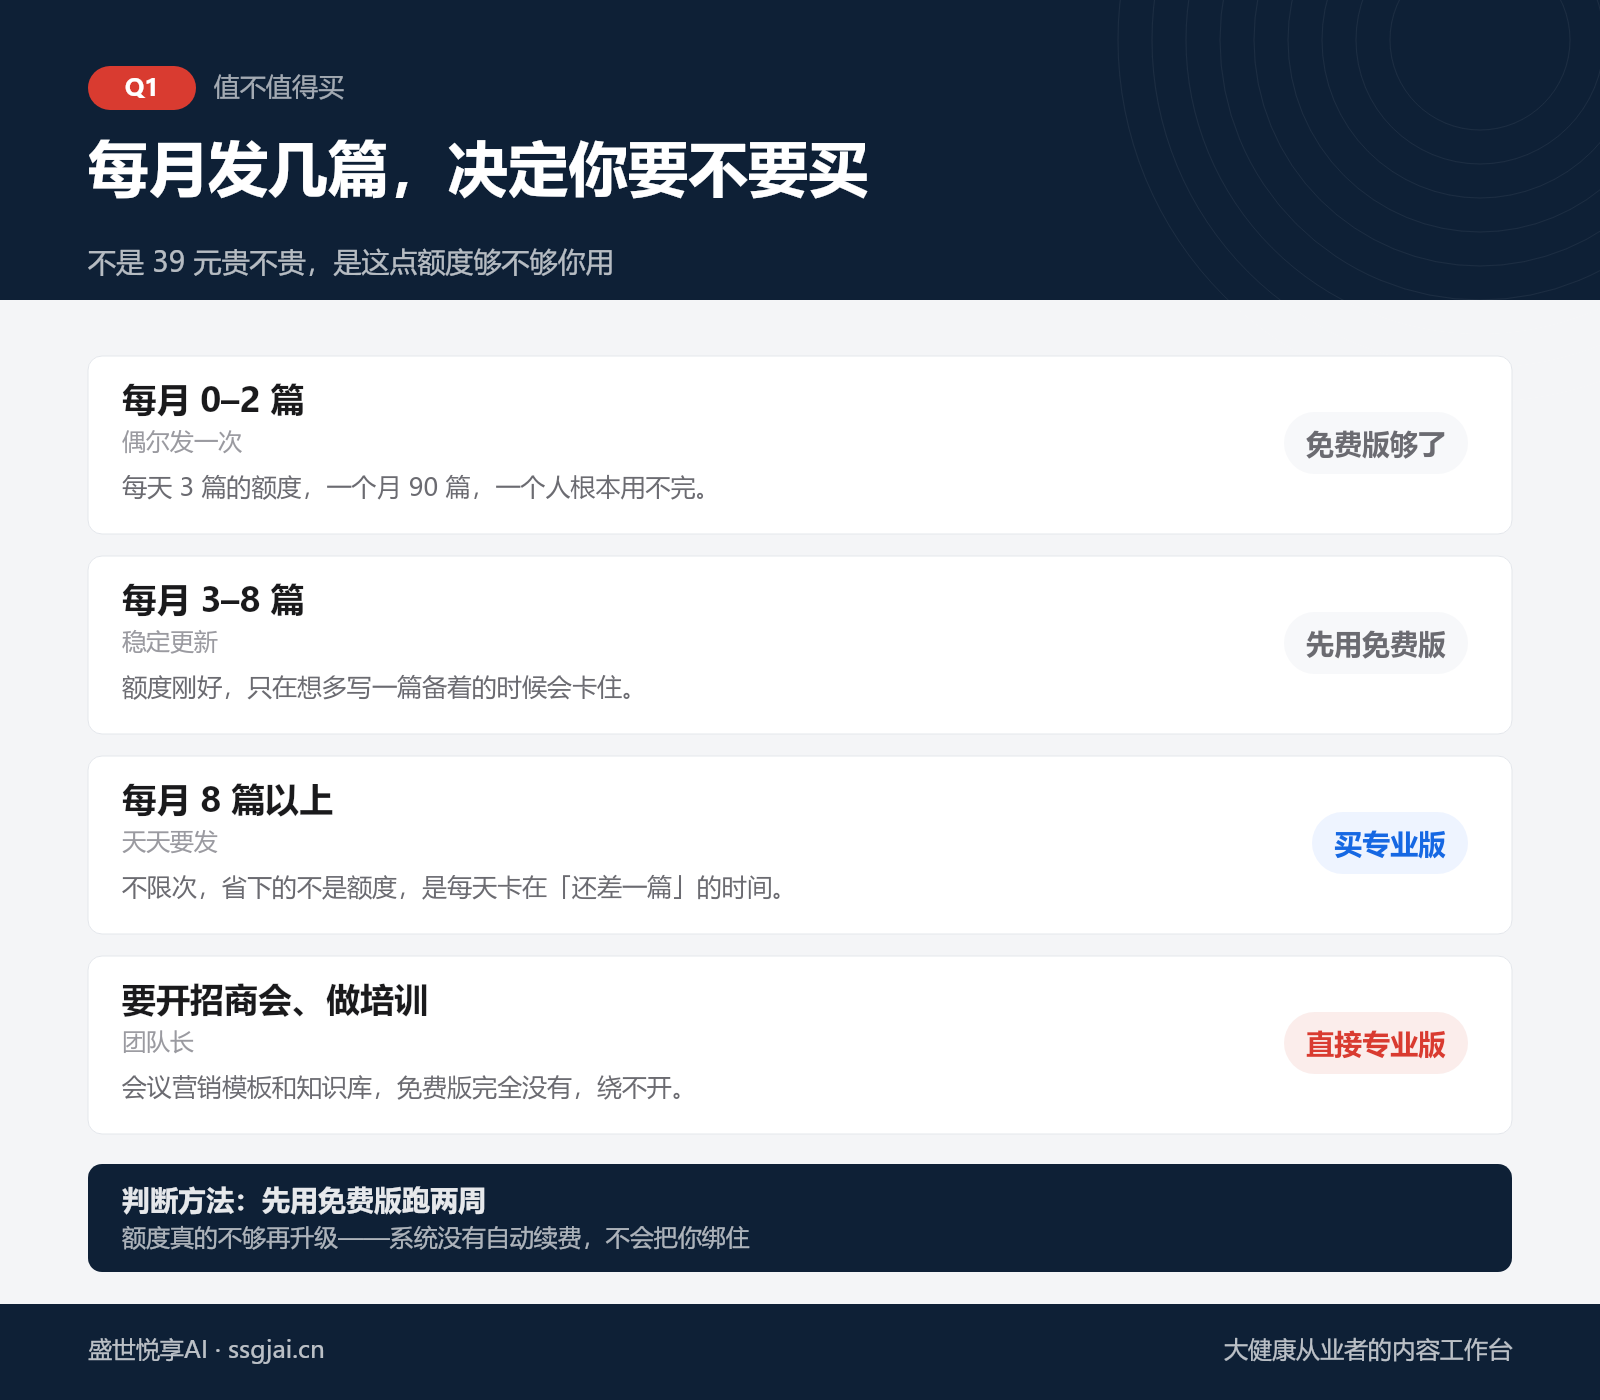Click the line starting 不限次，省下的不是额度
Image resolution: width=1600 pixels, height=1400 pixels.
[x=454, y=888]
